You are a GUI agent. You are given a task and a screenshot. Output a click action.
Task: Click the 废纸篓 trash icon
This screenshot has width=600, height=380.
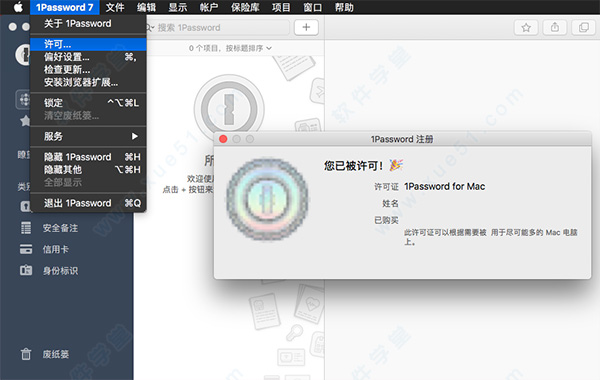pyautogui.click(x=26, y=354)
